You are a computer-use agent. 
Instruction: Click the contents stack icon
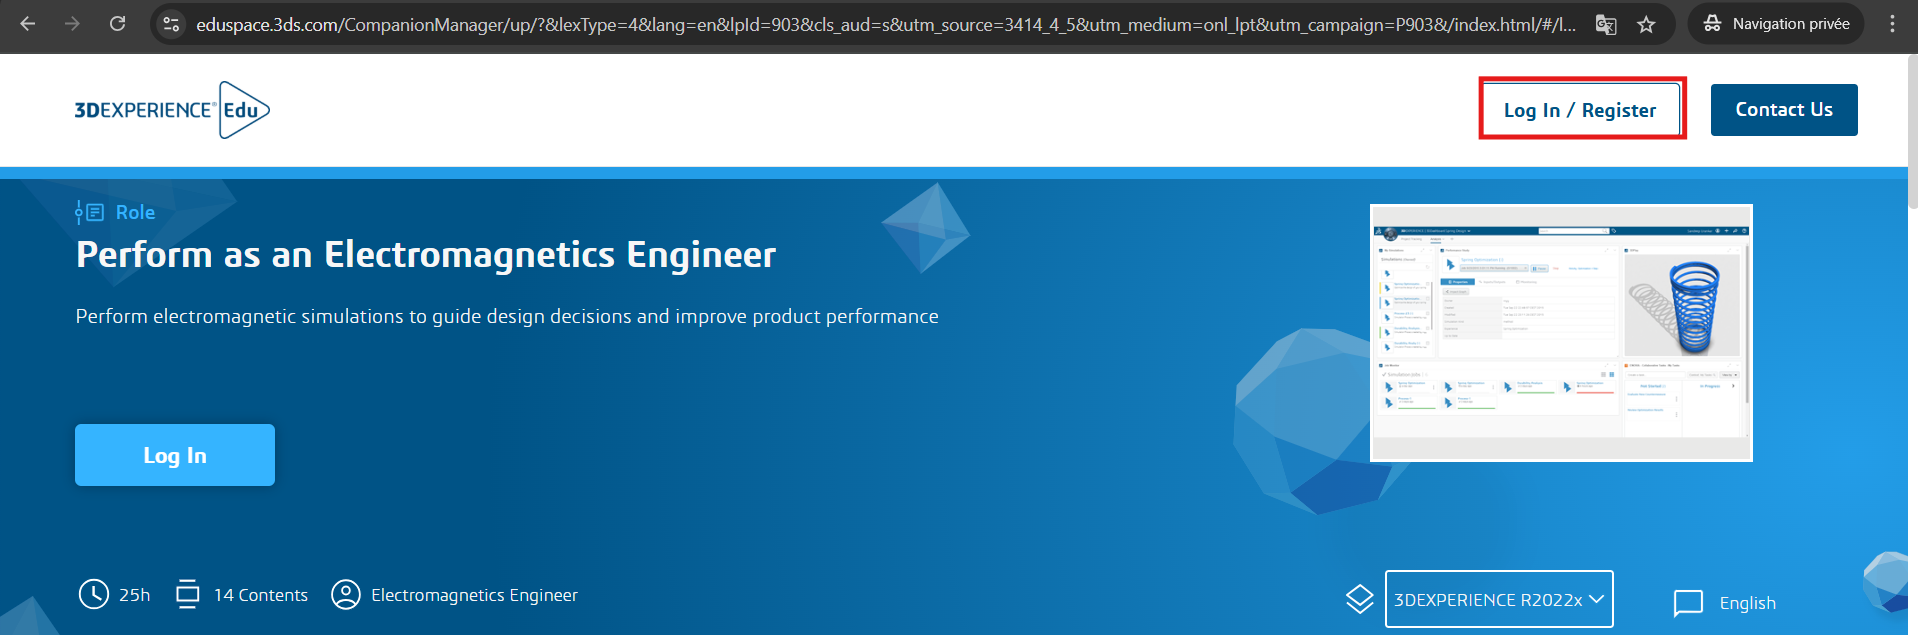187,594
